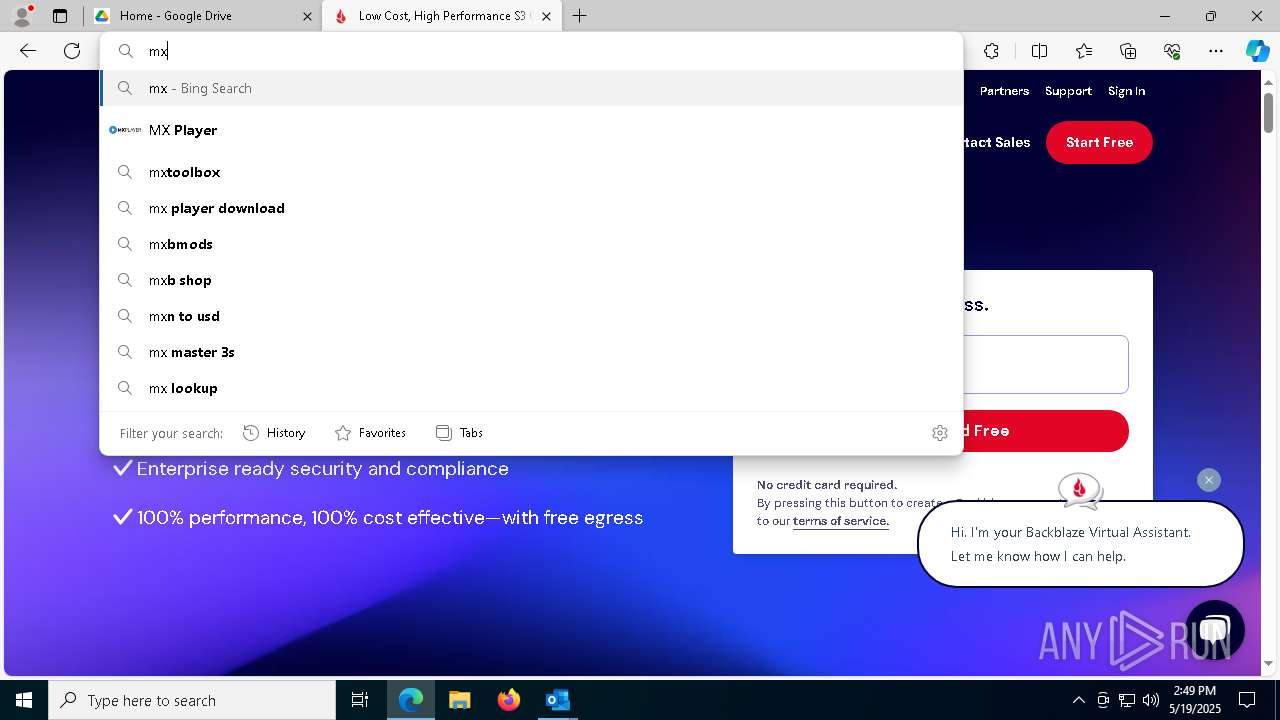
Task: Open the Partners link
Action: point(1004,91)
